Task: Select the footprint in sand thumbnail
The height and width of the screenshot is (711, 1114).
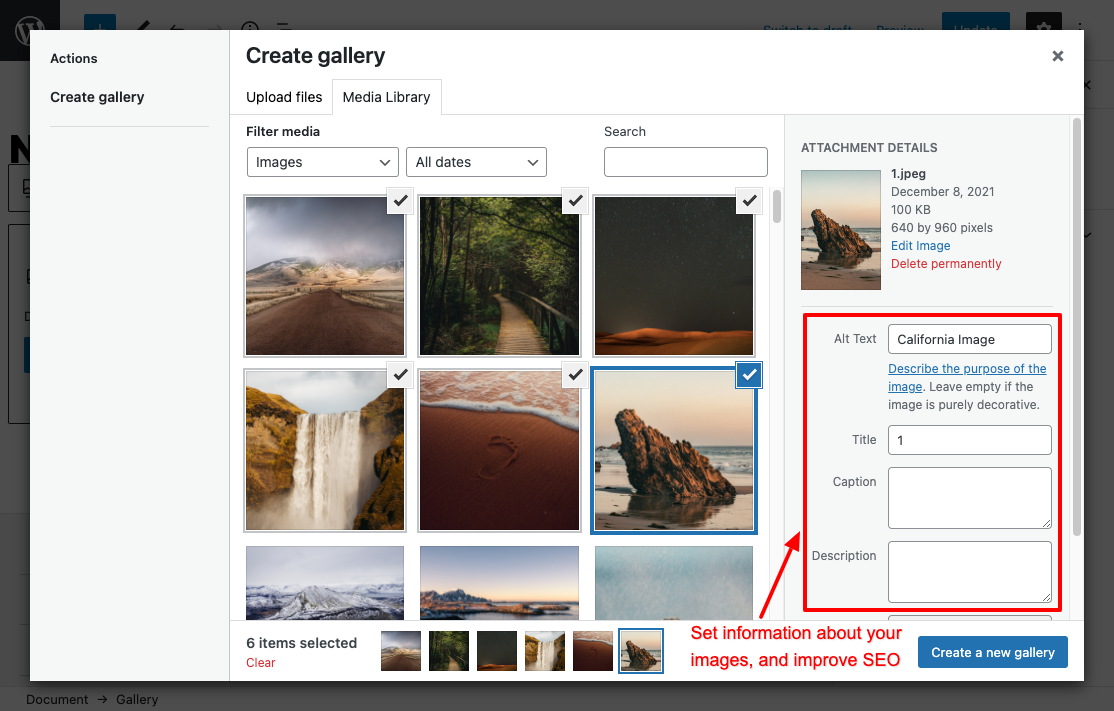Action: [x=499, y=450]
